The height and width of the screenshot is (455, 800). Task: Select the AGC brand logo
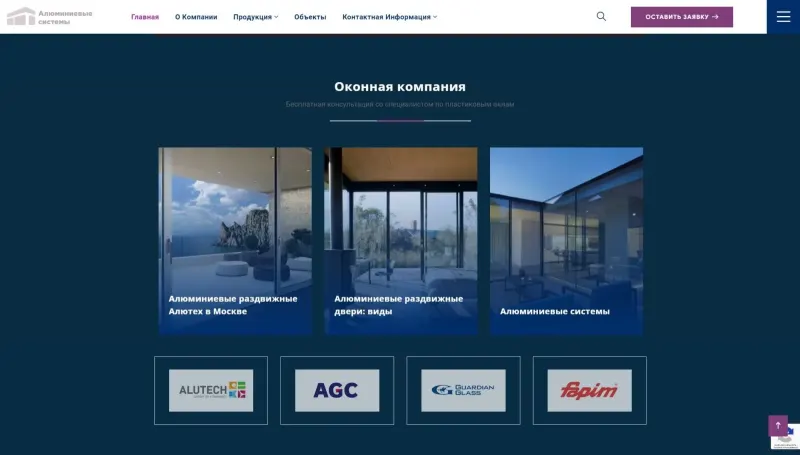337,390
